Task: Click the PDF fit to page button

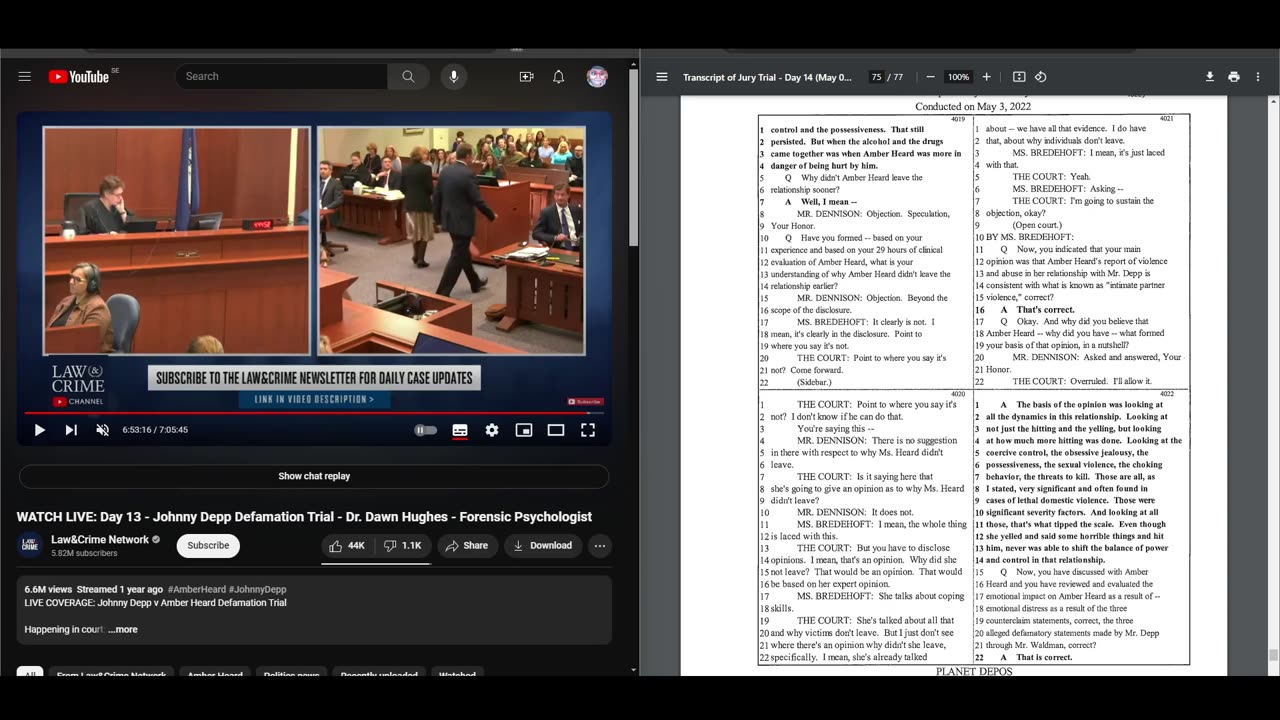Action: pos(1019,77)
